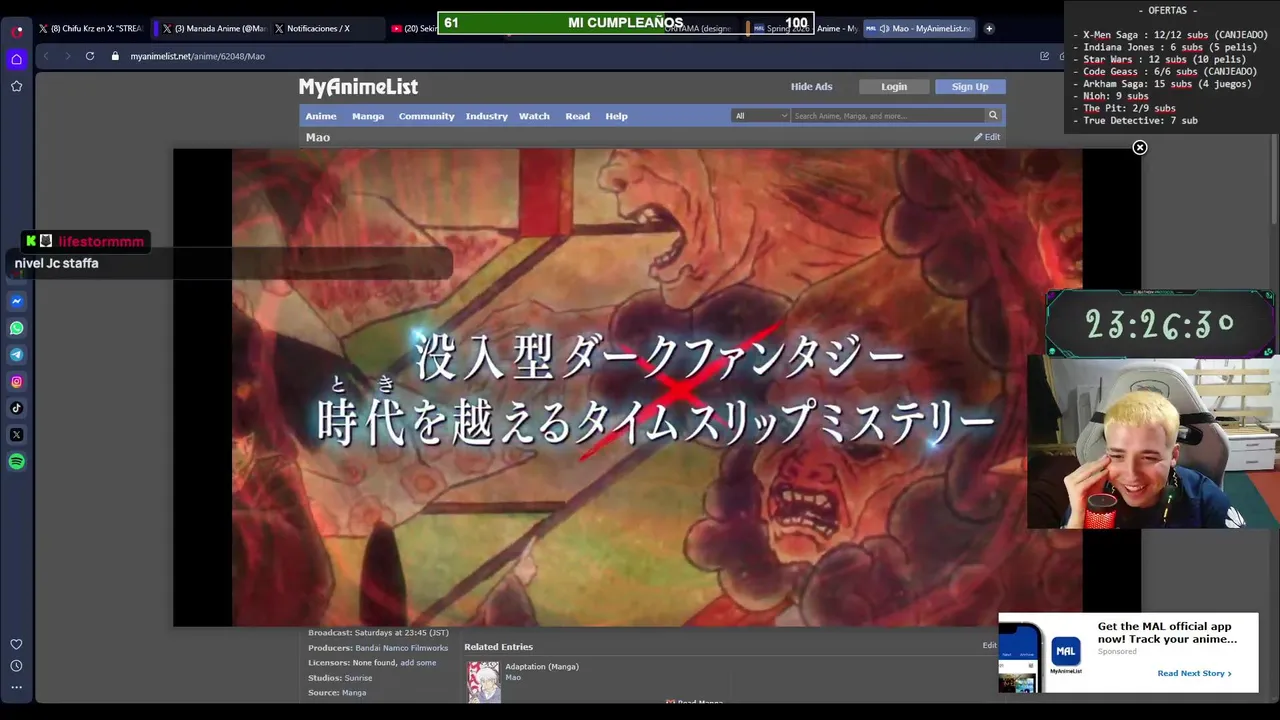The width and height of the screenshot is (1280, 720).
Task: Click the 'lifestormmm' chat username
Action: [x=101, y=241]
